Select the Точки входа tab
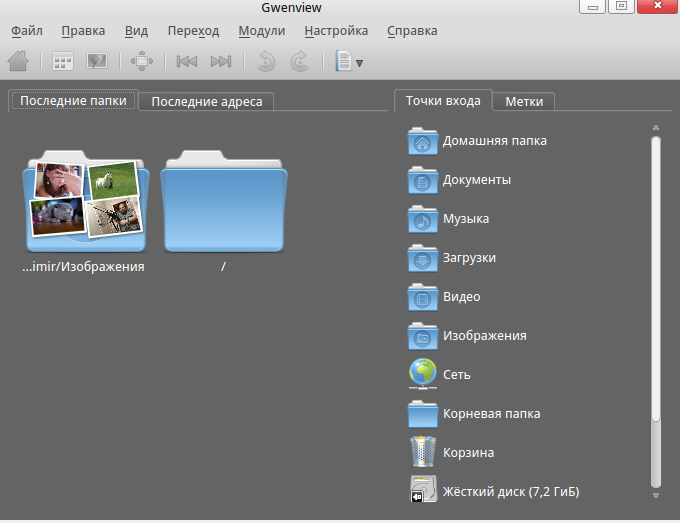Viewport: 680px width, 523px height. click(443, 101)
